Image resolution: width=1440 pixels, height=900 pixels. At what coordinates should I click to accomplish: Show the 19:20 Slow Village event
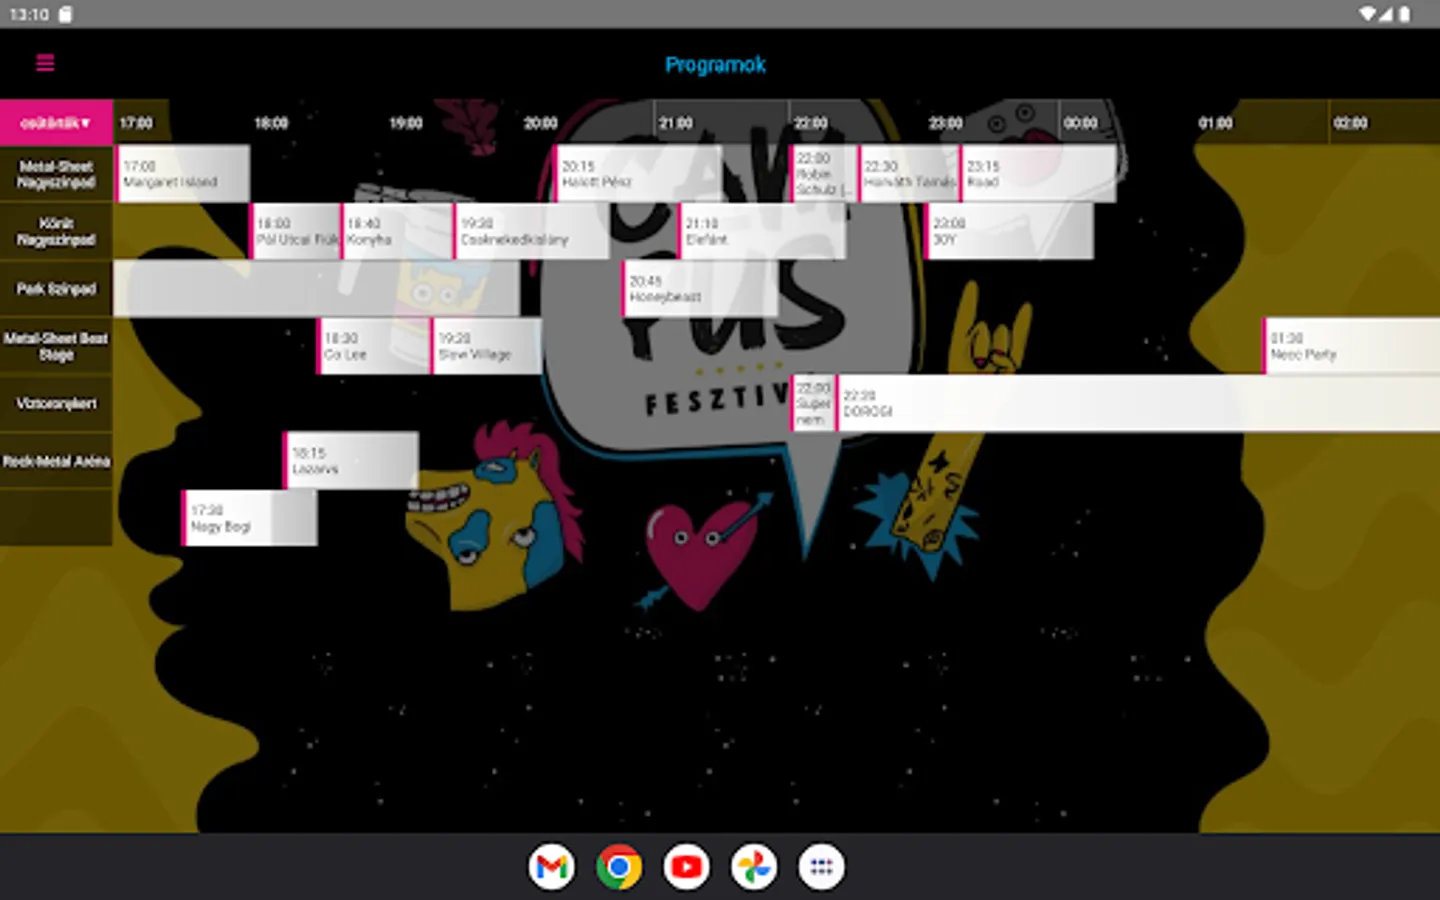[487, 346]
